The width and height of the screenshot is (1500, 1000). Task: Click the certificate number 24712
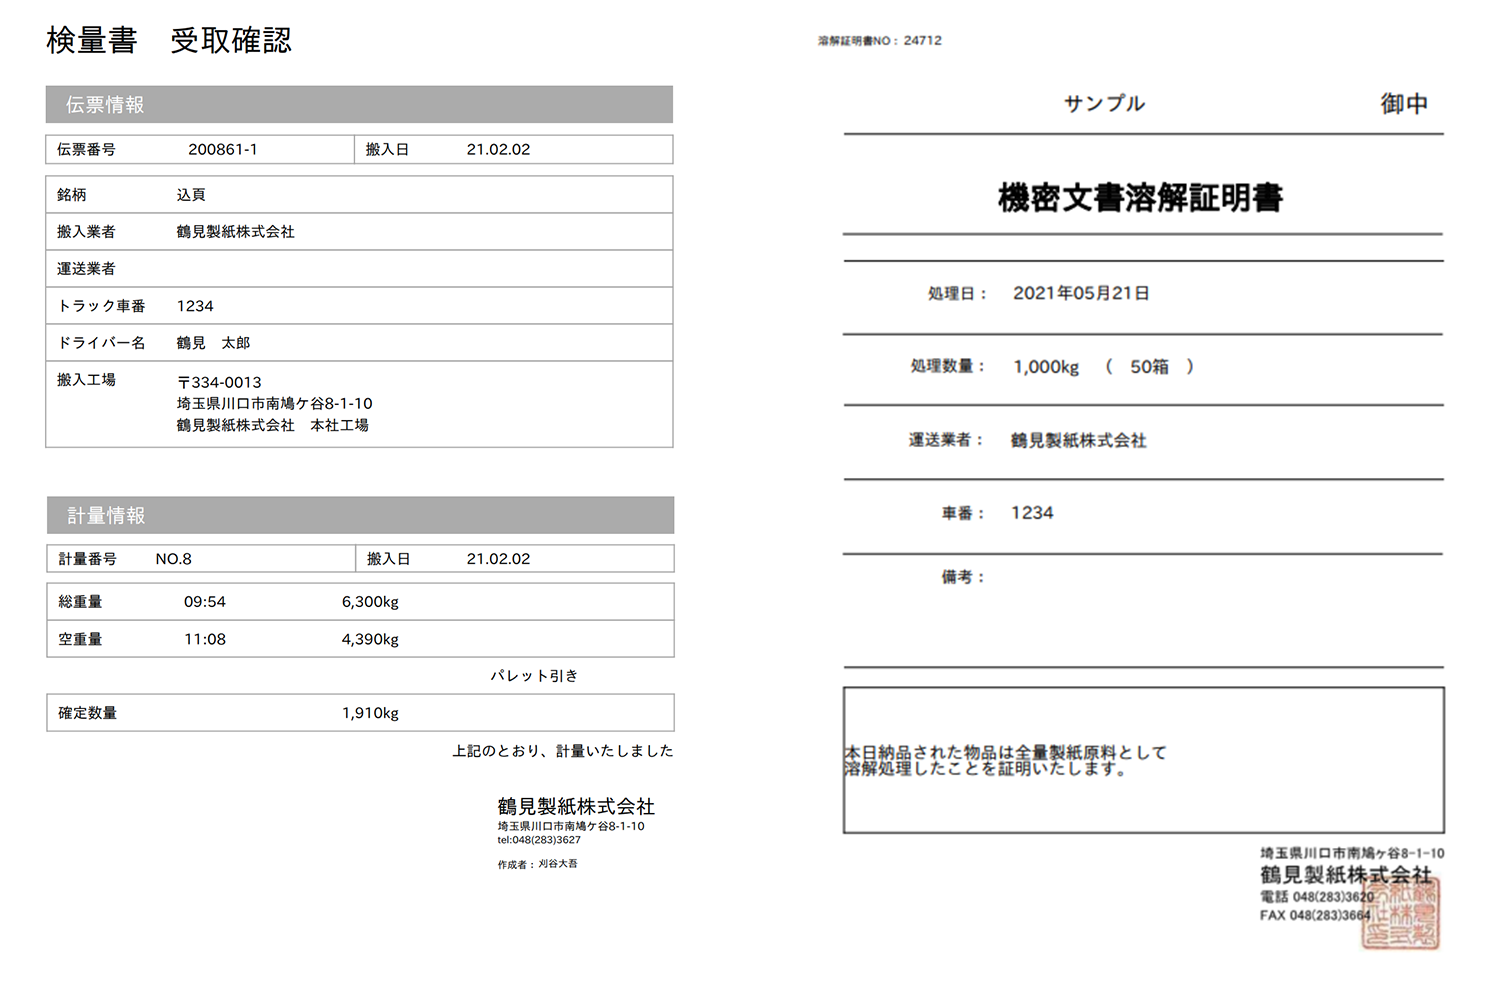point(925,40)
